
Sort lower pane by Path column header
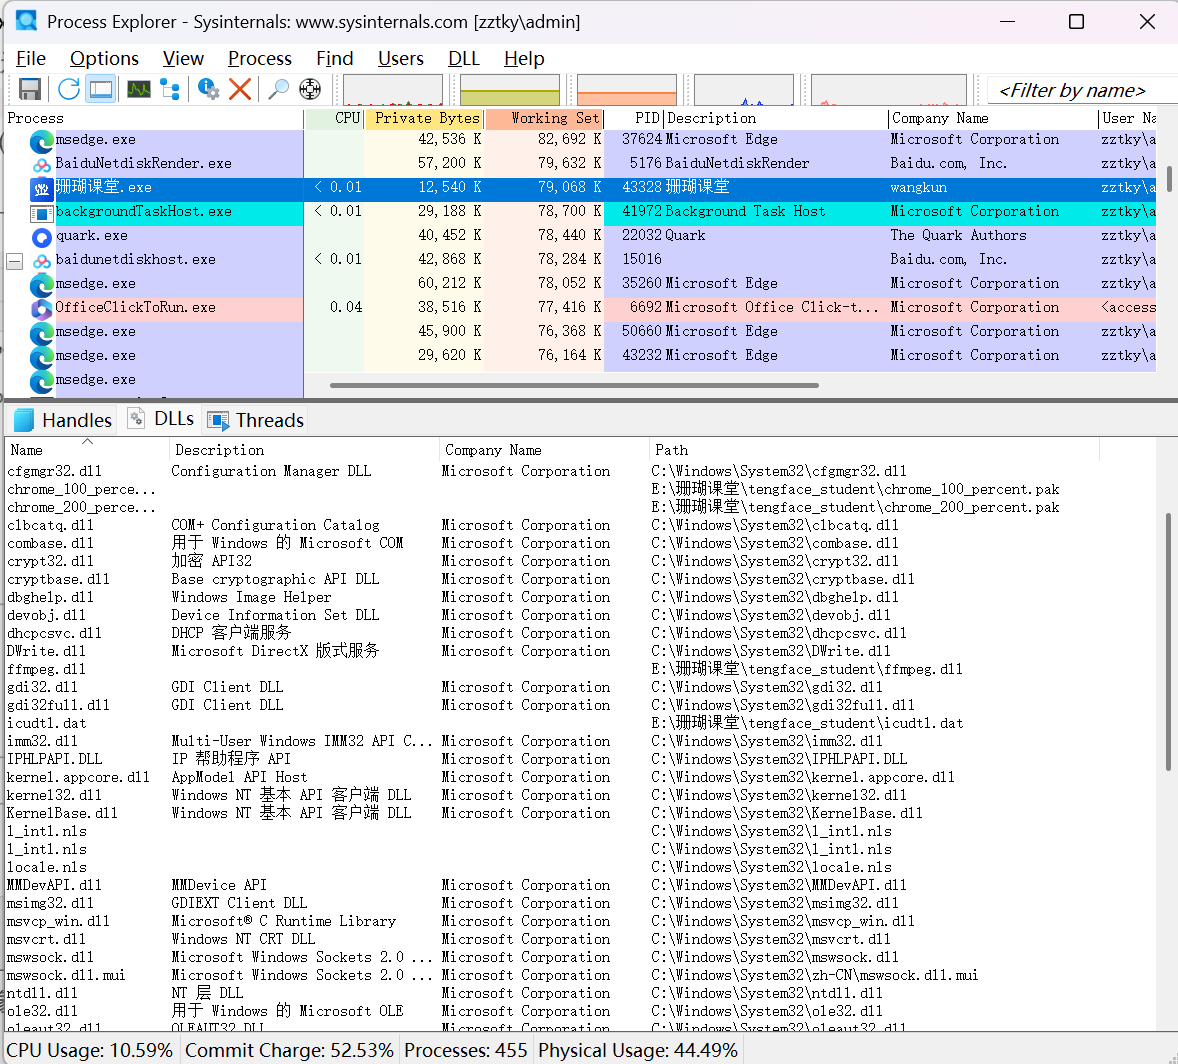874,450
